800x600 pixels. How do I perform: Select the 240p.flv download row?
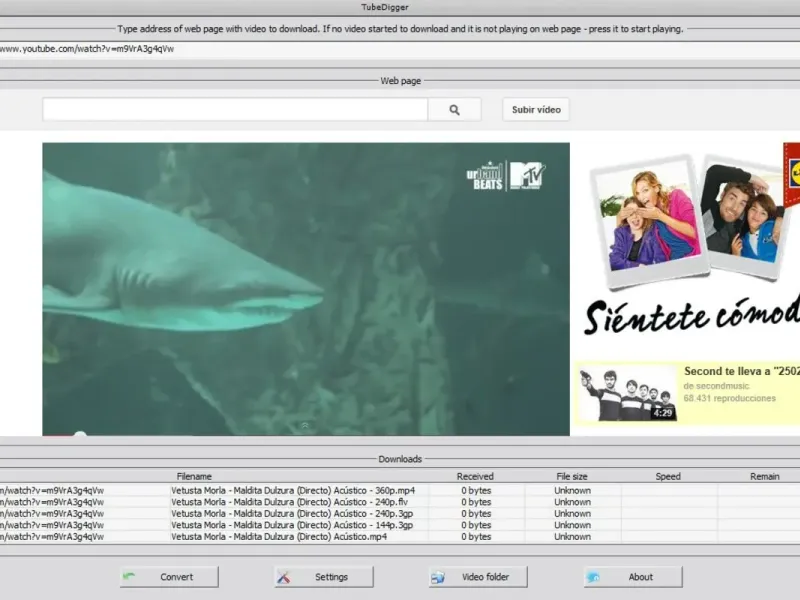(x=292, y=502)
